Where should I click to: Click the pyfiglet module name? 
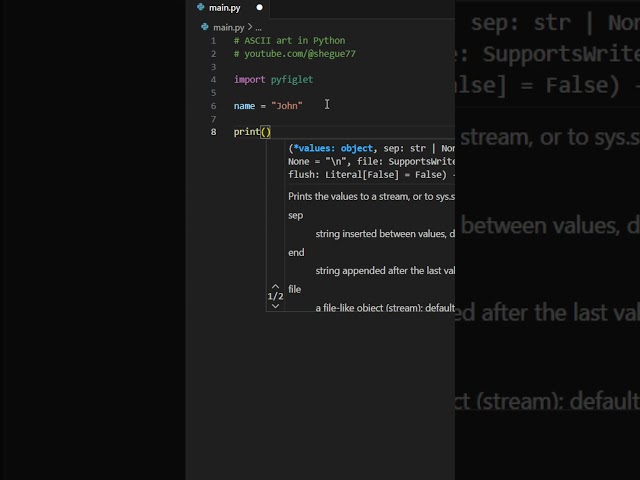[x=292, y=80]
